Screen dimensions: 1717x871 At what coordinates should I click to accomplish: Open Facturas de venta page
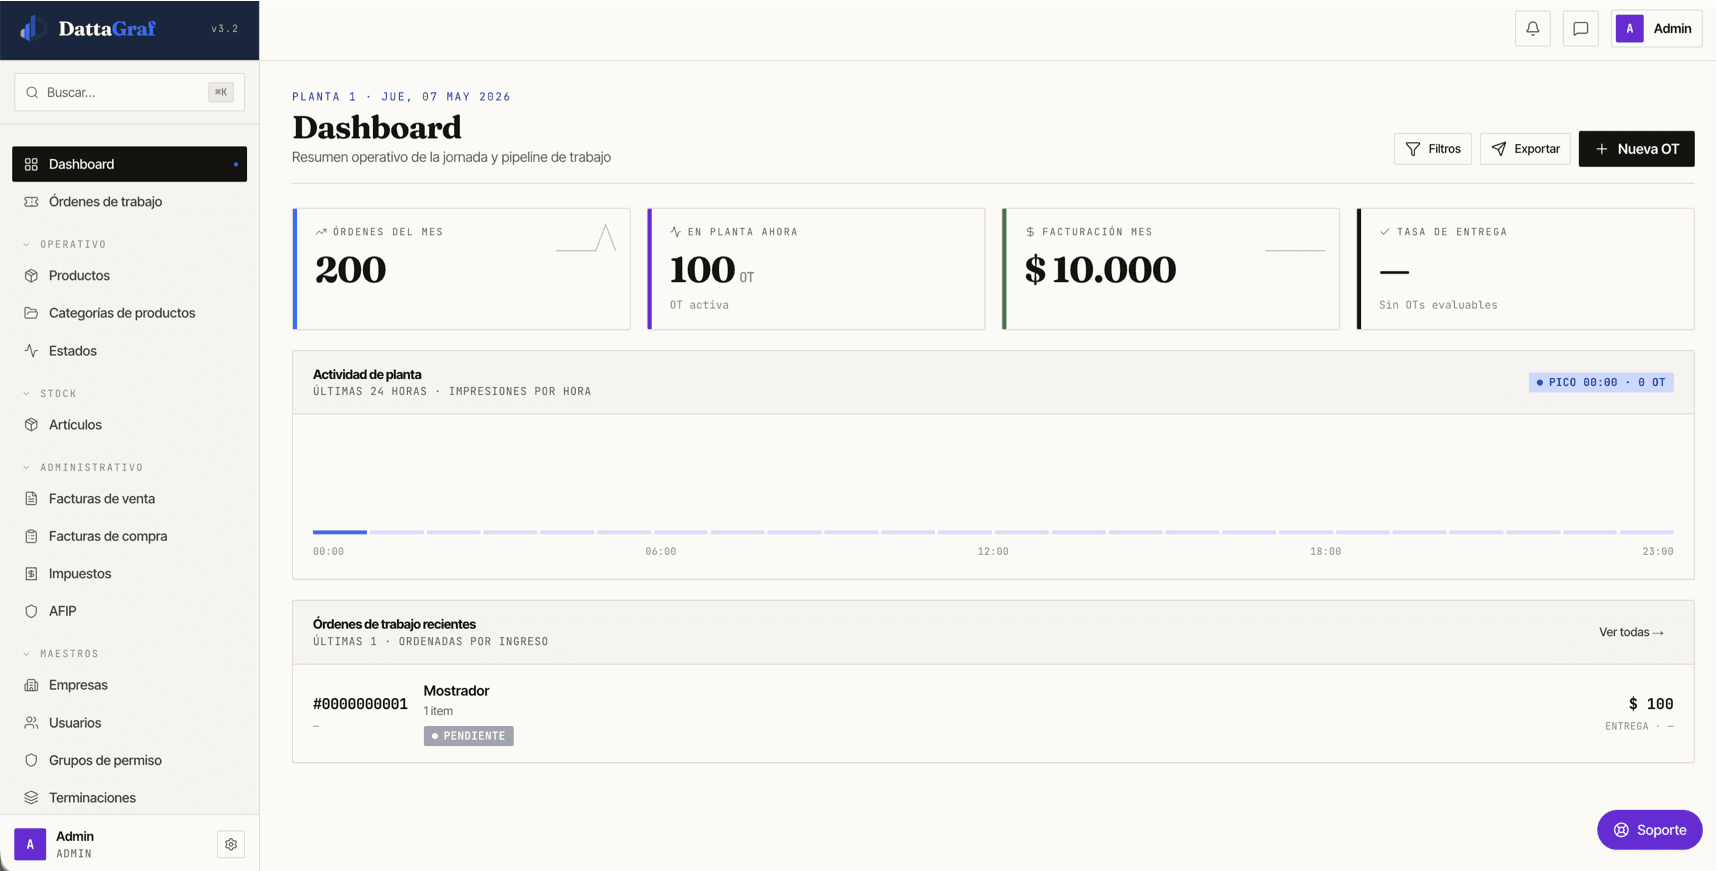[129, 499]
